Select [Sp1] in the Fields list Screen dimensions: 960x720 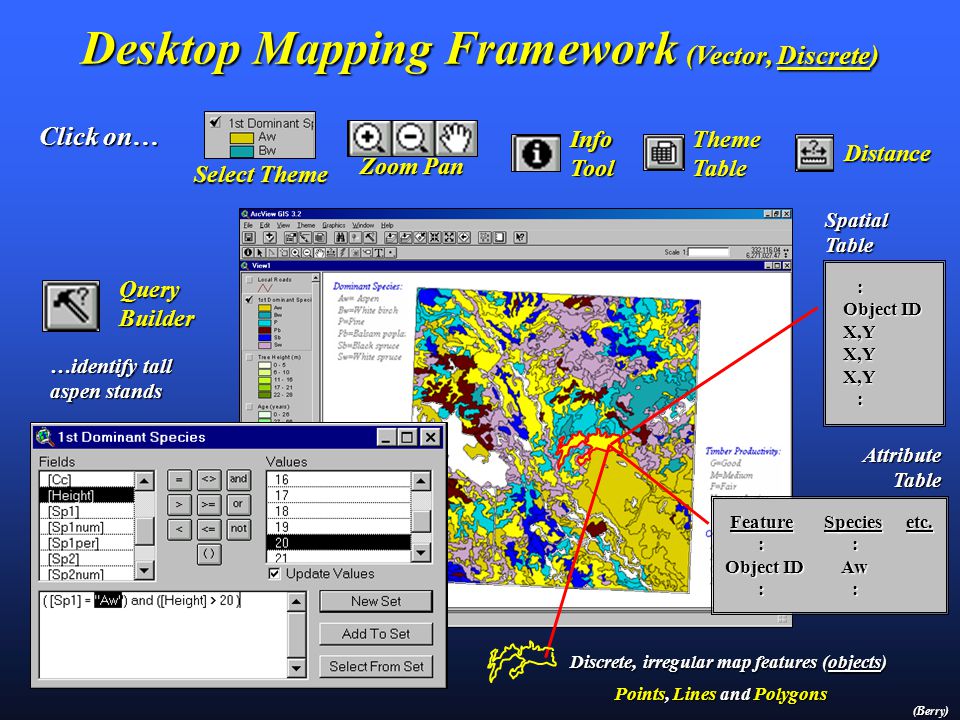(x=86, y=511)
